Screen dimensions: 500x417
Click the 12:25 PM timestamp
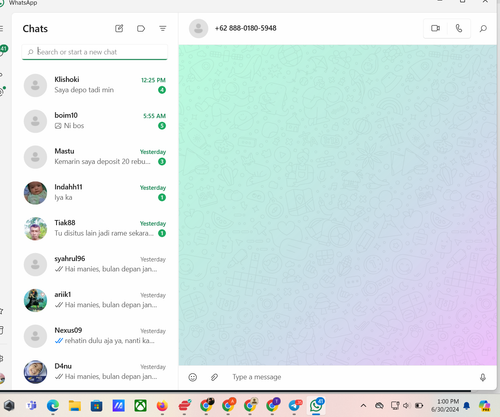pos(153,80)
